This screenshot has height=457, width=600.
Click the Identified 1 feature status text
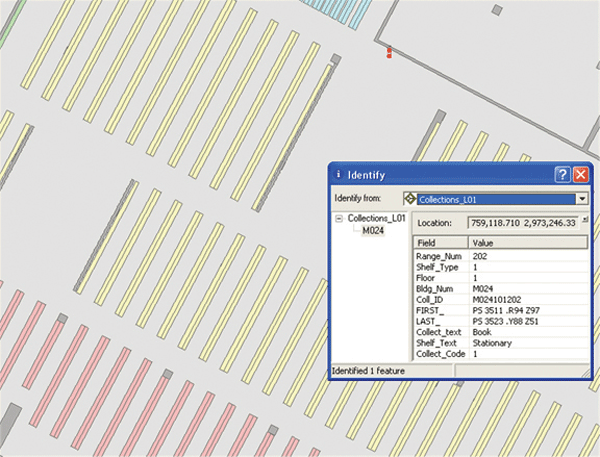coord(368,371)
